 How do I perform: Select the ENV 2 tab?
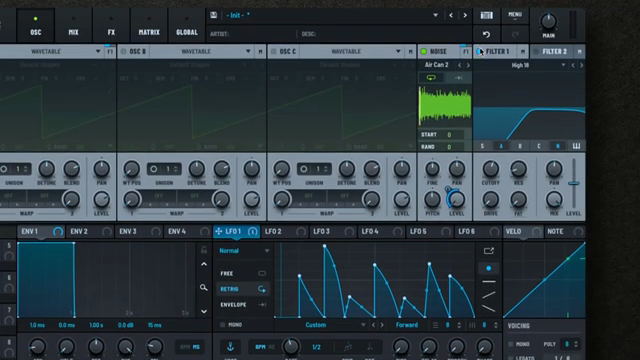click(x=90, y=231)
